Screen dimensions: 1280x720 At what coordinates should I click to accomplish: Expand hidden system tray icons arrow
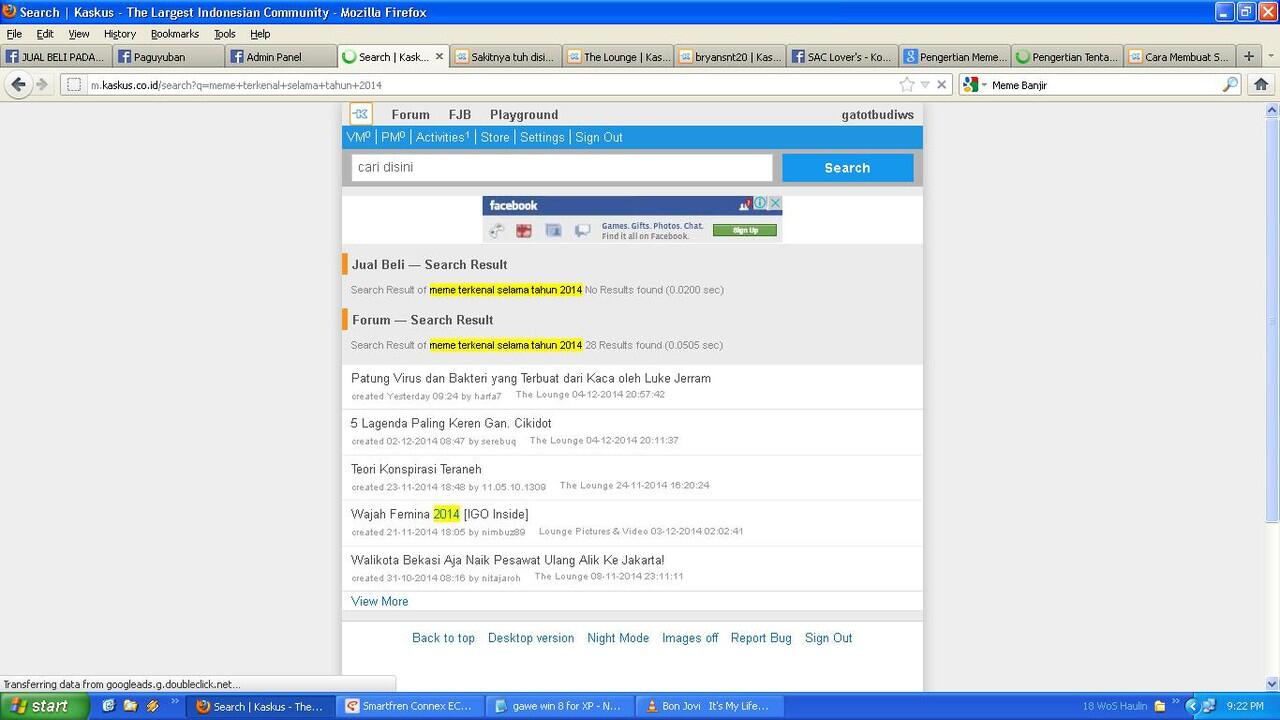click(x=1191, y=706)
